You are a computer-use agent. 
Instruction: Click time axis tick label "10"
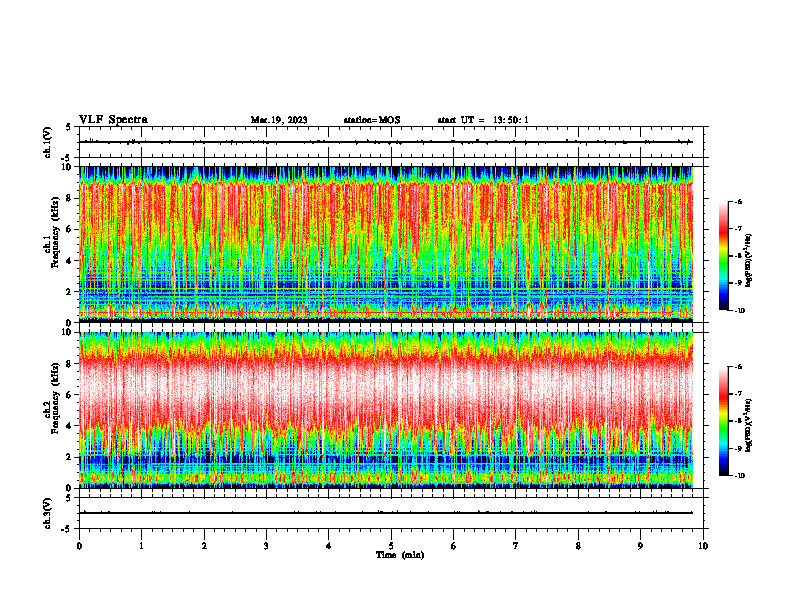(703, 546)
